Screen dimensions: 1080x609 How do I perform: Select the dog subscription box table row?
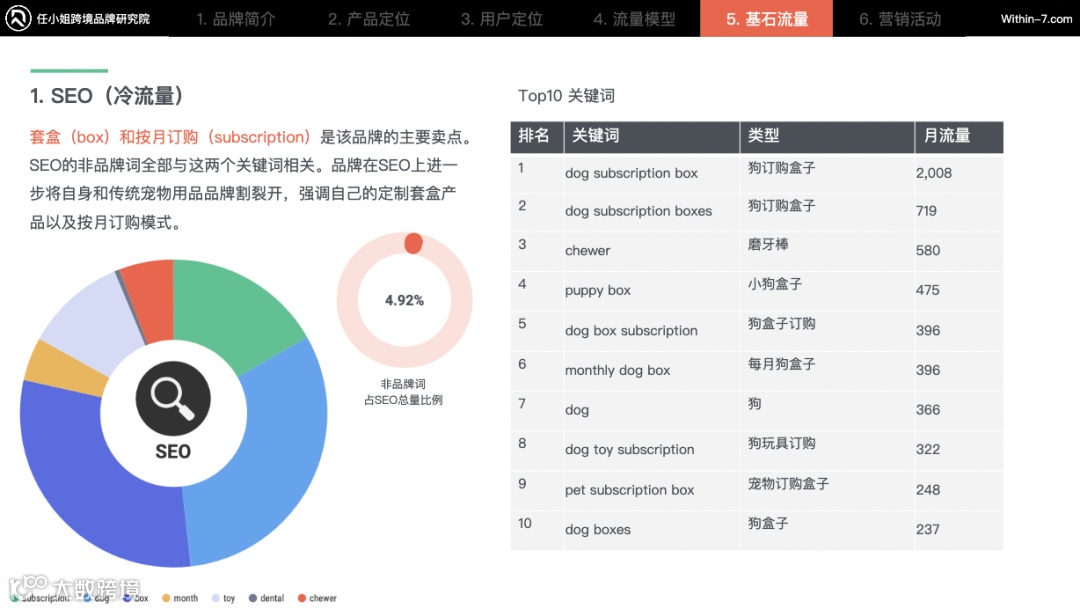[x=755, y=172]
